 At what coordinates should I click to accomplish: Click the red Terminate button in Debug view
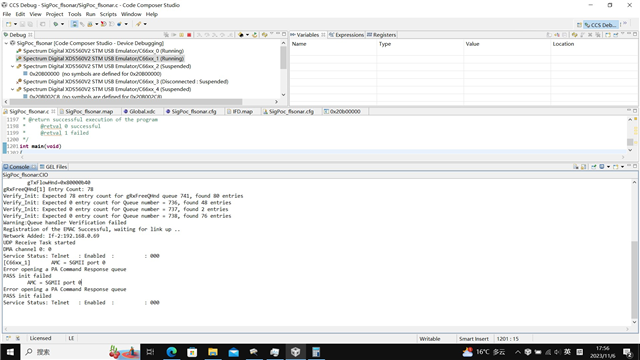click(x=189, y=35)
